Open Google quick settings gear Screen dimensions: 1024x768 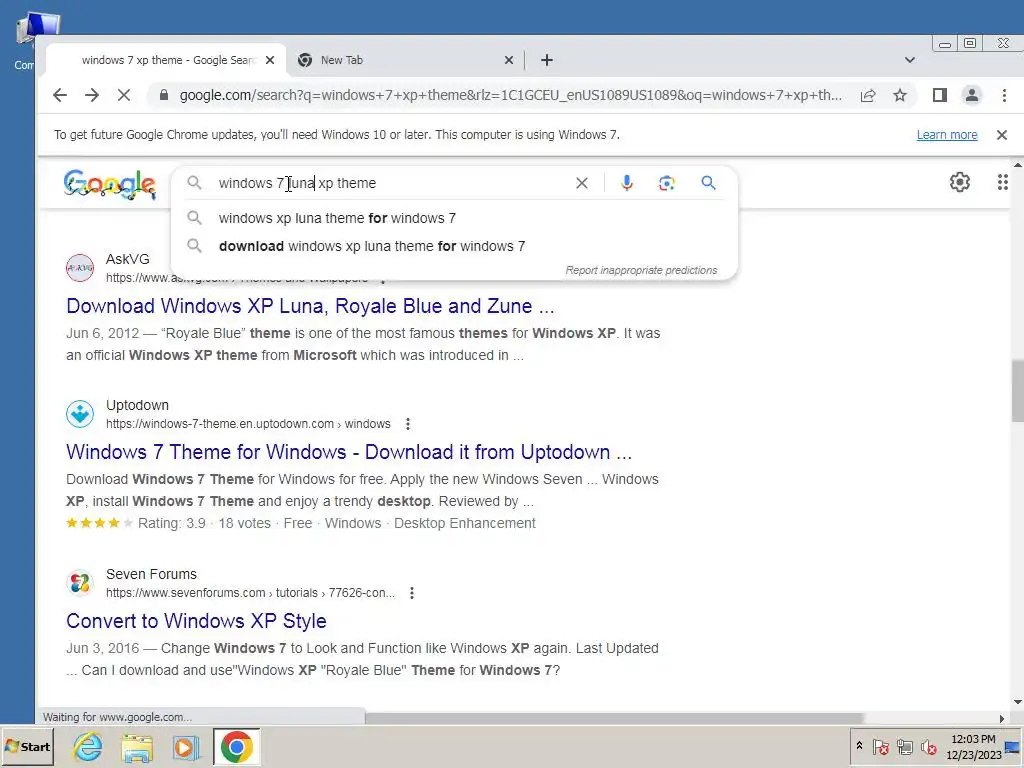[959, 182]
